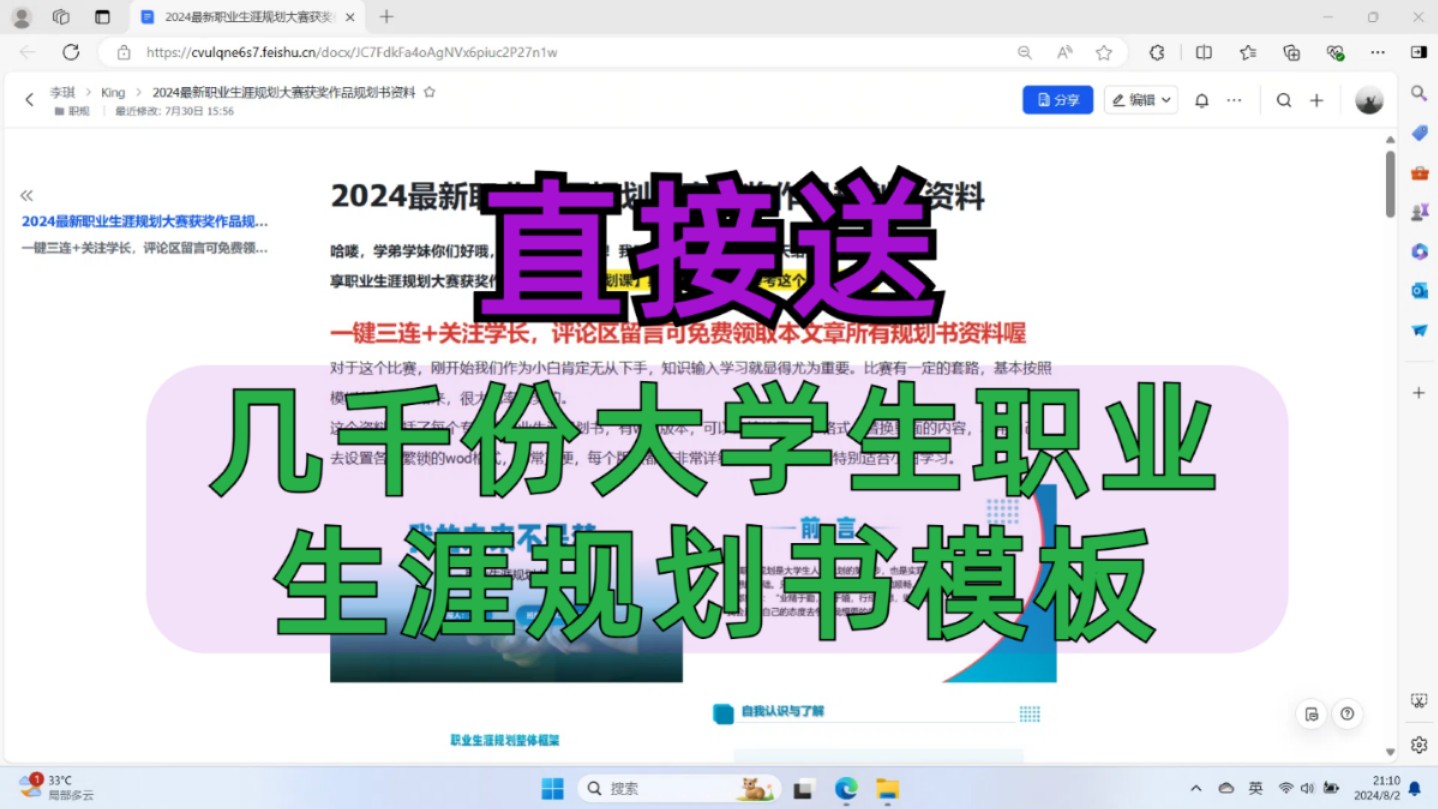Create new document with plus icon

1317,100
